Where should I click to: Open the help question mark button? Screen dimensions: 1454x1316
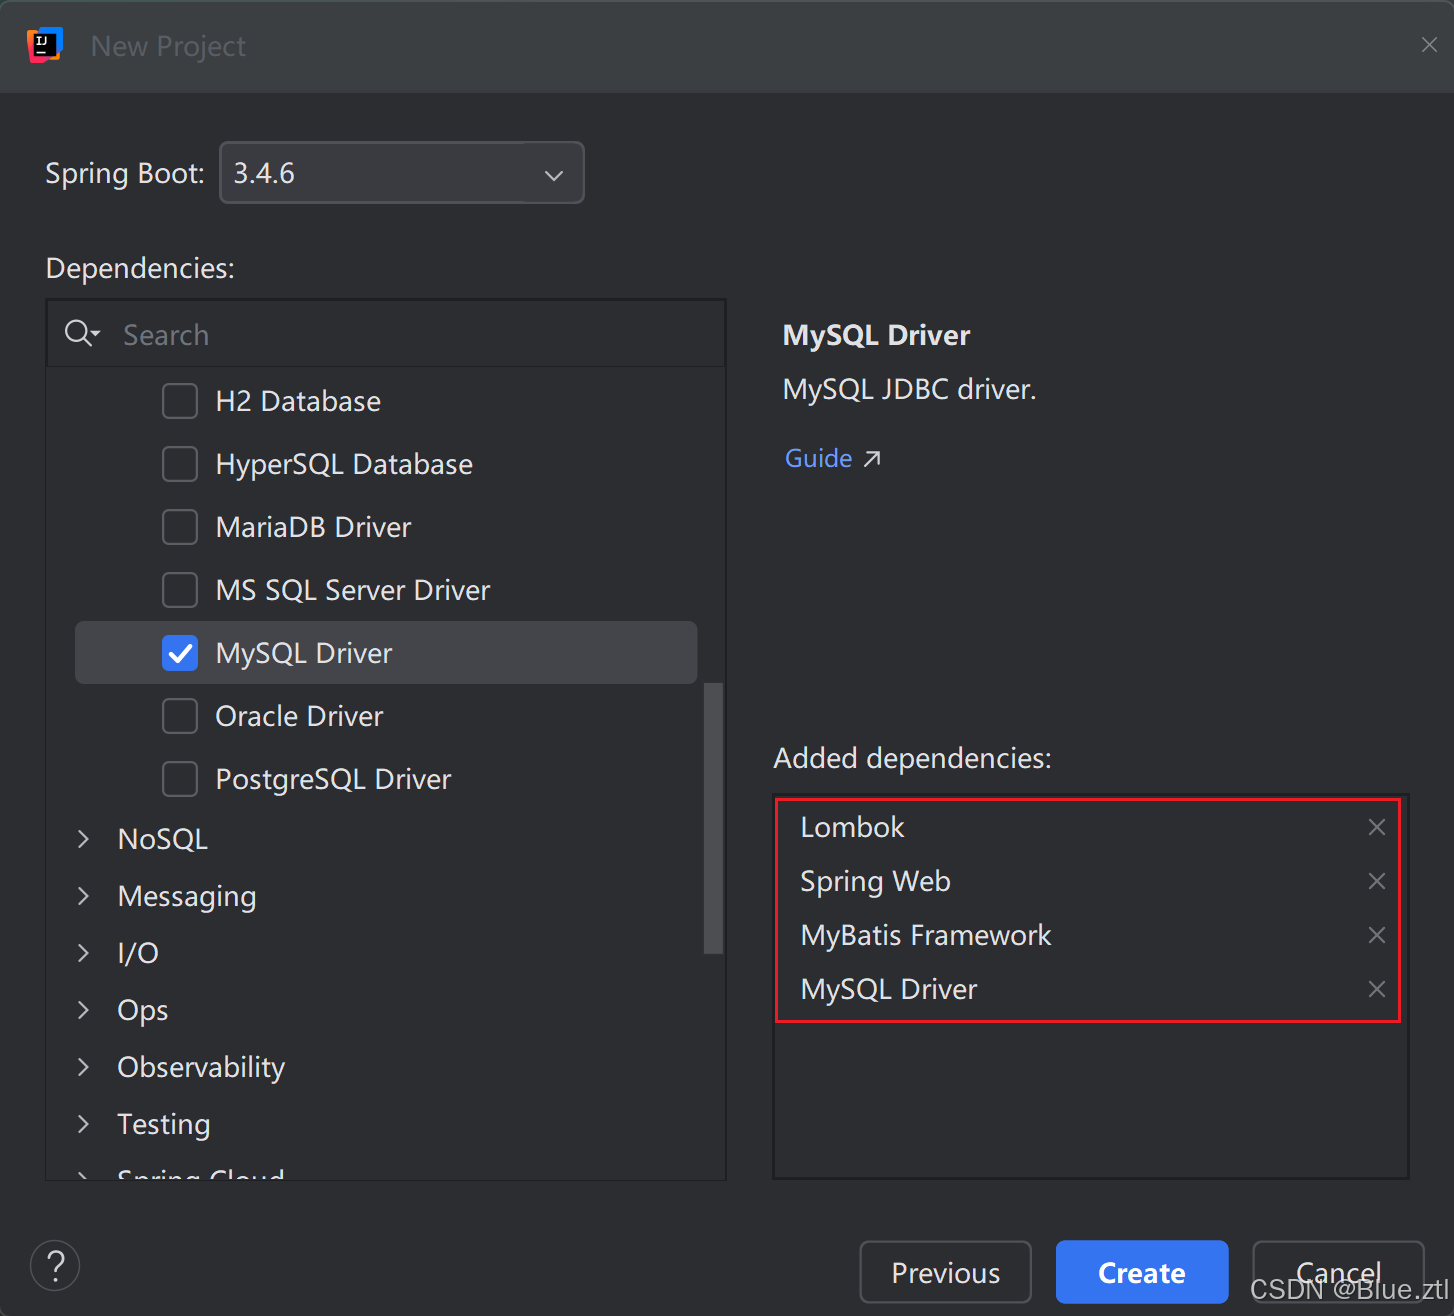click(55, 1265)
